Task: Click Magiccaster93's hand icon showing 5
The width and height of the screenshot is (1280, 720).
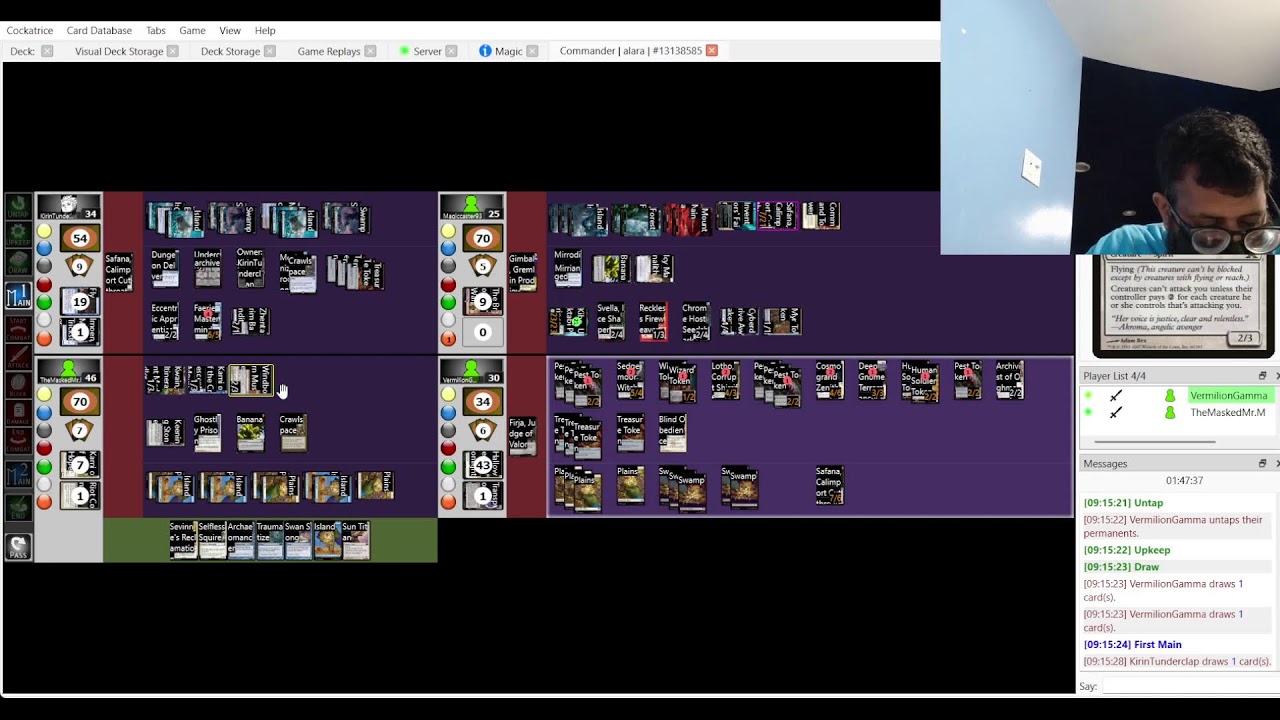Action: coord(483,268)
